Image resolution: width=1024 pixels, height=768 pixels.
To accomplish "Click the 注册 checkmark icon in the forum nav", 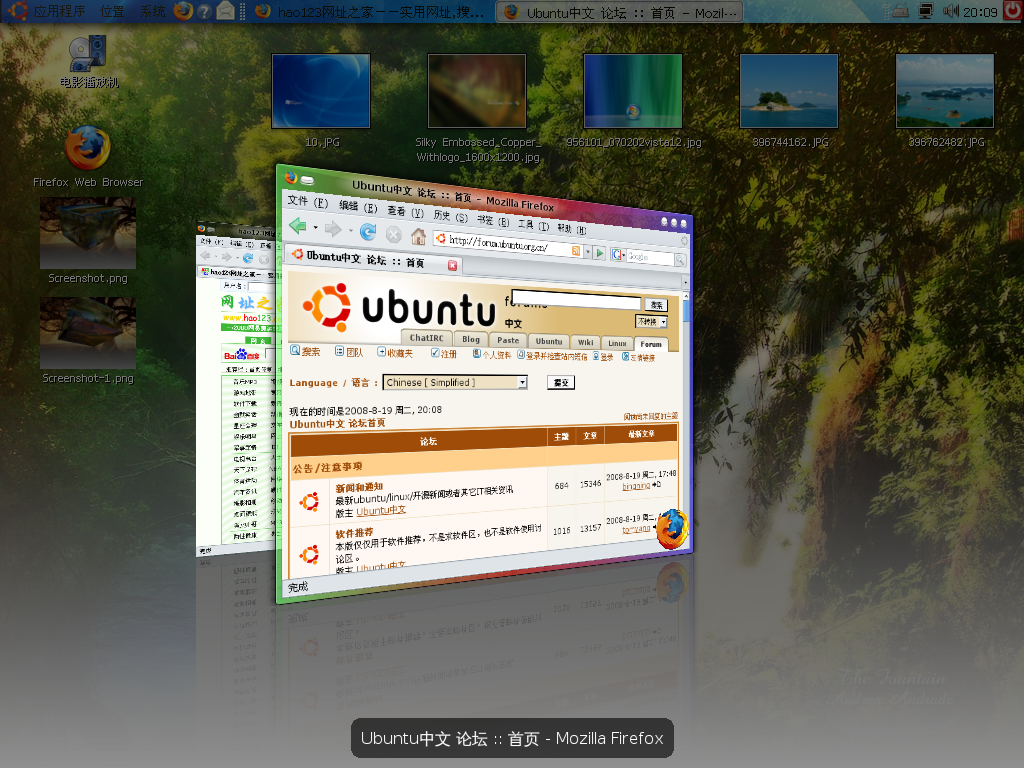I will [435, 353].
